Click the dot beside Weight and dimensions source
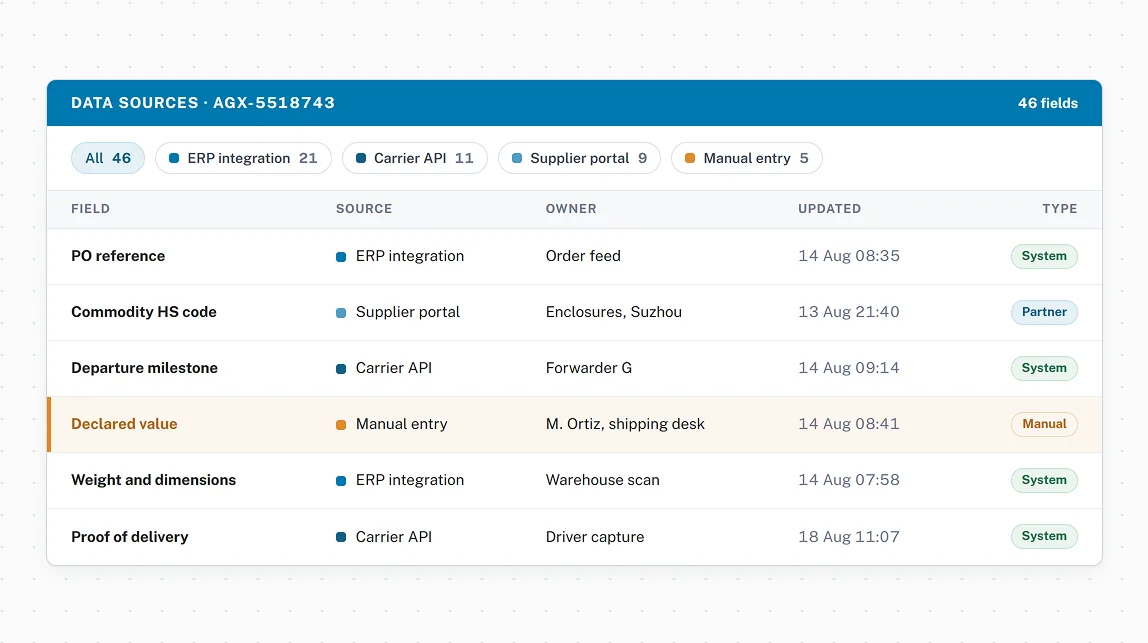Image resolution: width=1148 pixels, height=643 pixels. tap(341, 481)
